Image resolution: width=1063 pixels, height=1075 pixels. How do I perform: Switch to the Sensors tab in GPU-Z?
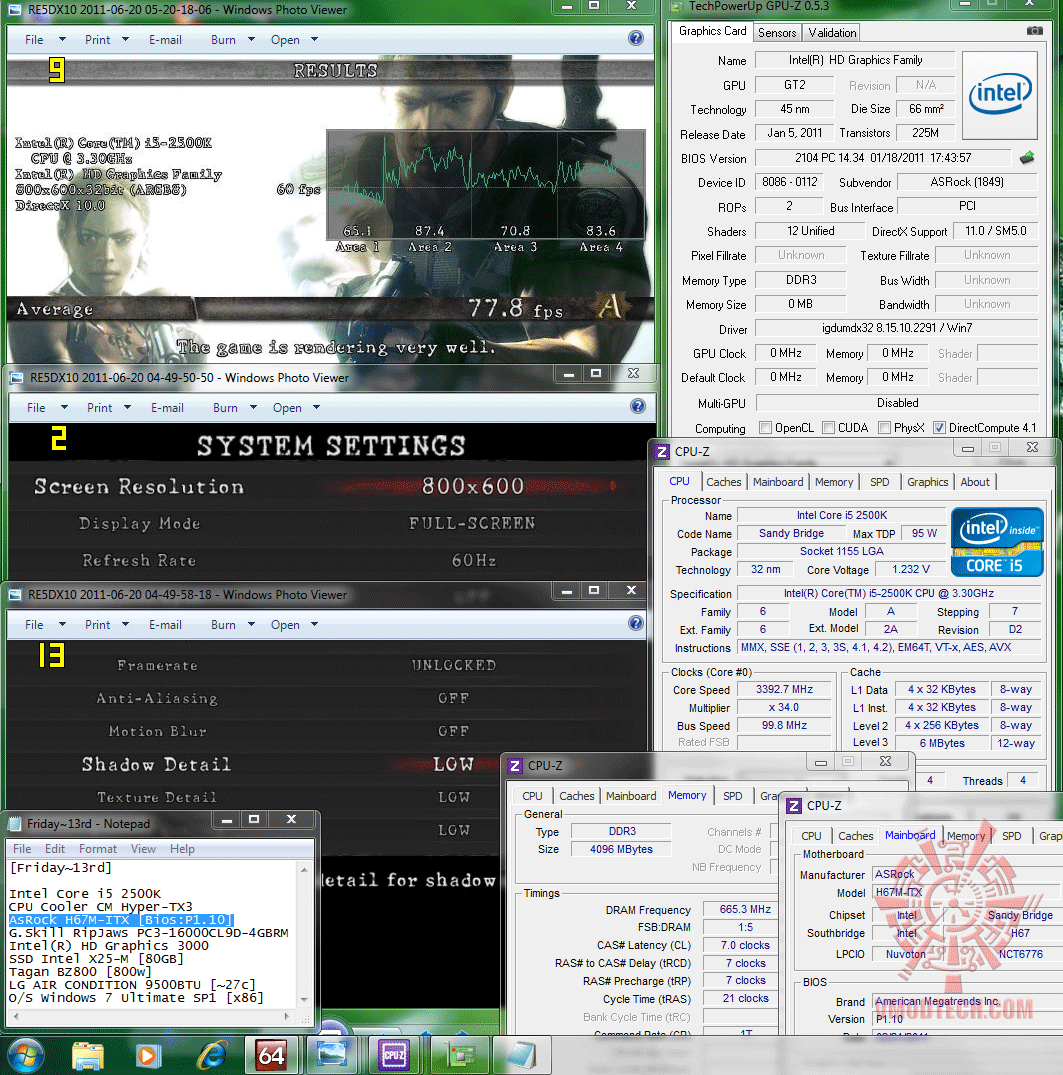pyautogui.click(x=777, y=32)
